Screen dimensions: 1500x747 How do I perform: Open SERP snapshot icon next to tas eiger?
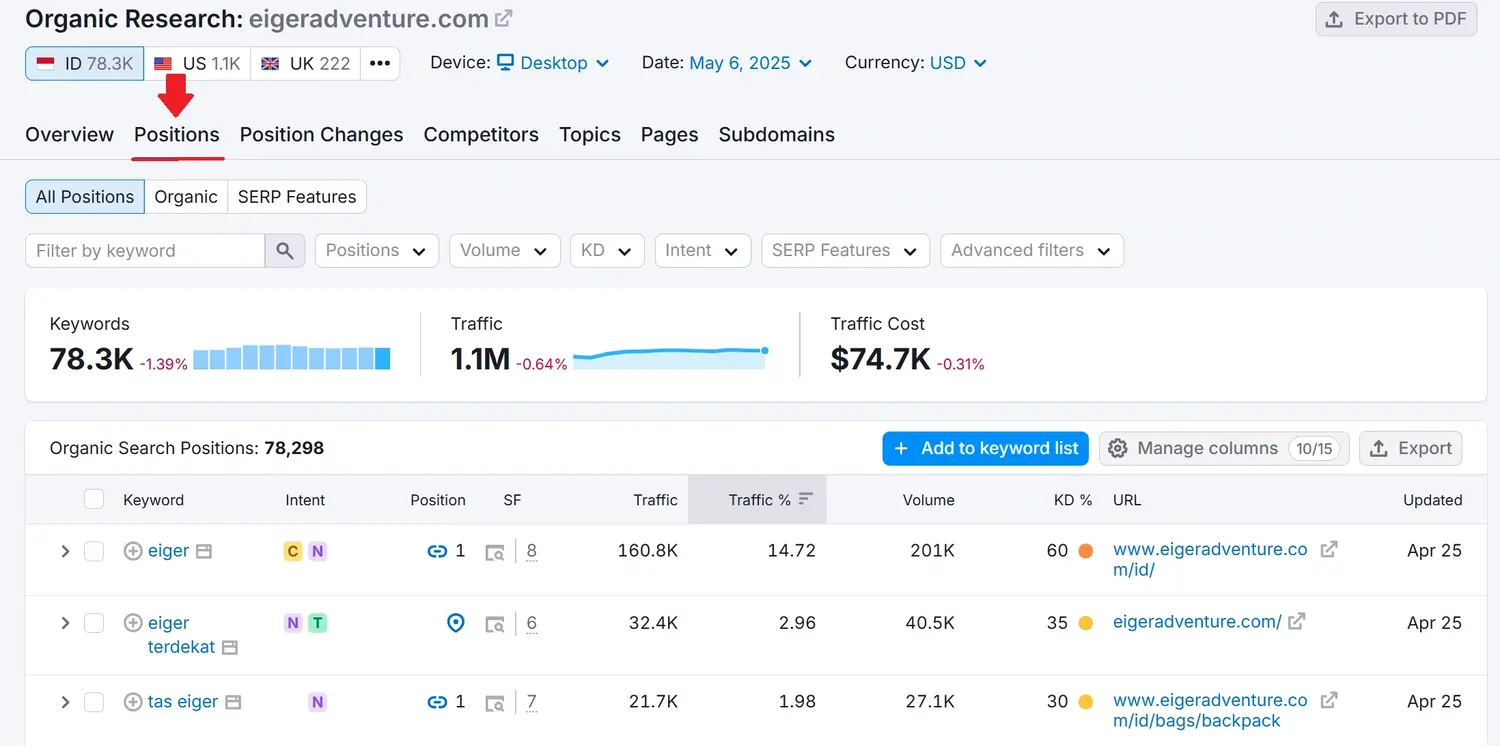click(x=233, y=702)
